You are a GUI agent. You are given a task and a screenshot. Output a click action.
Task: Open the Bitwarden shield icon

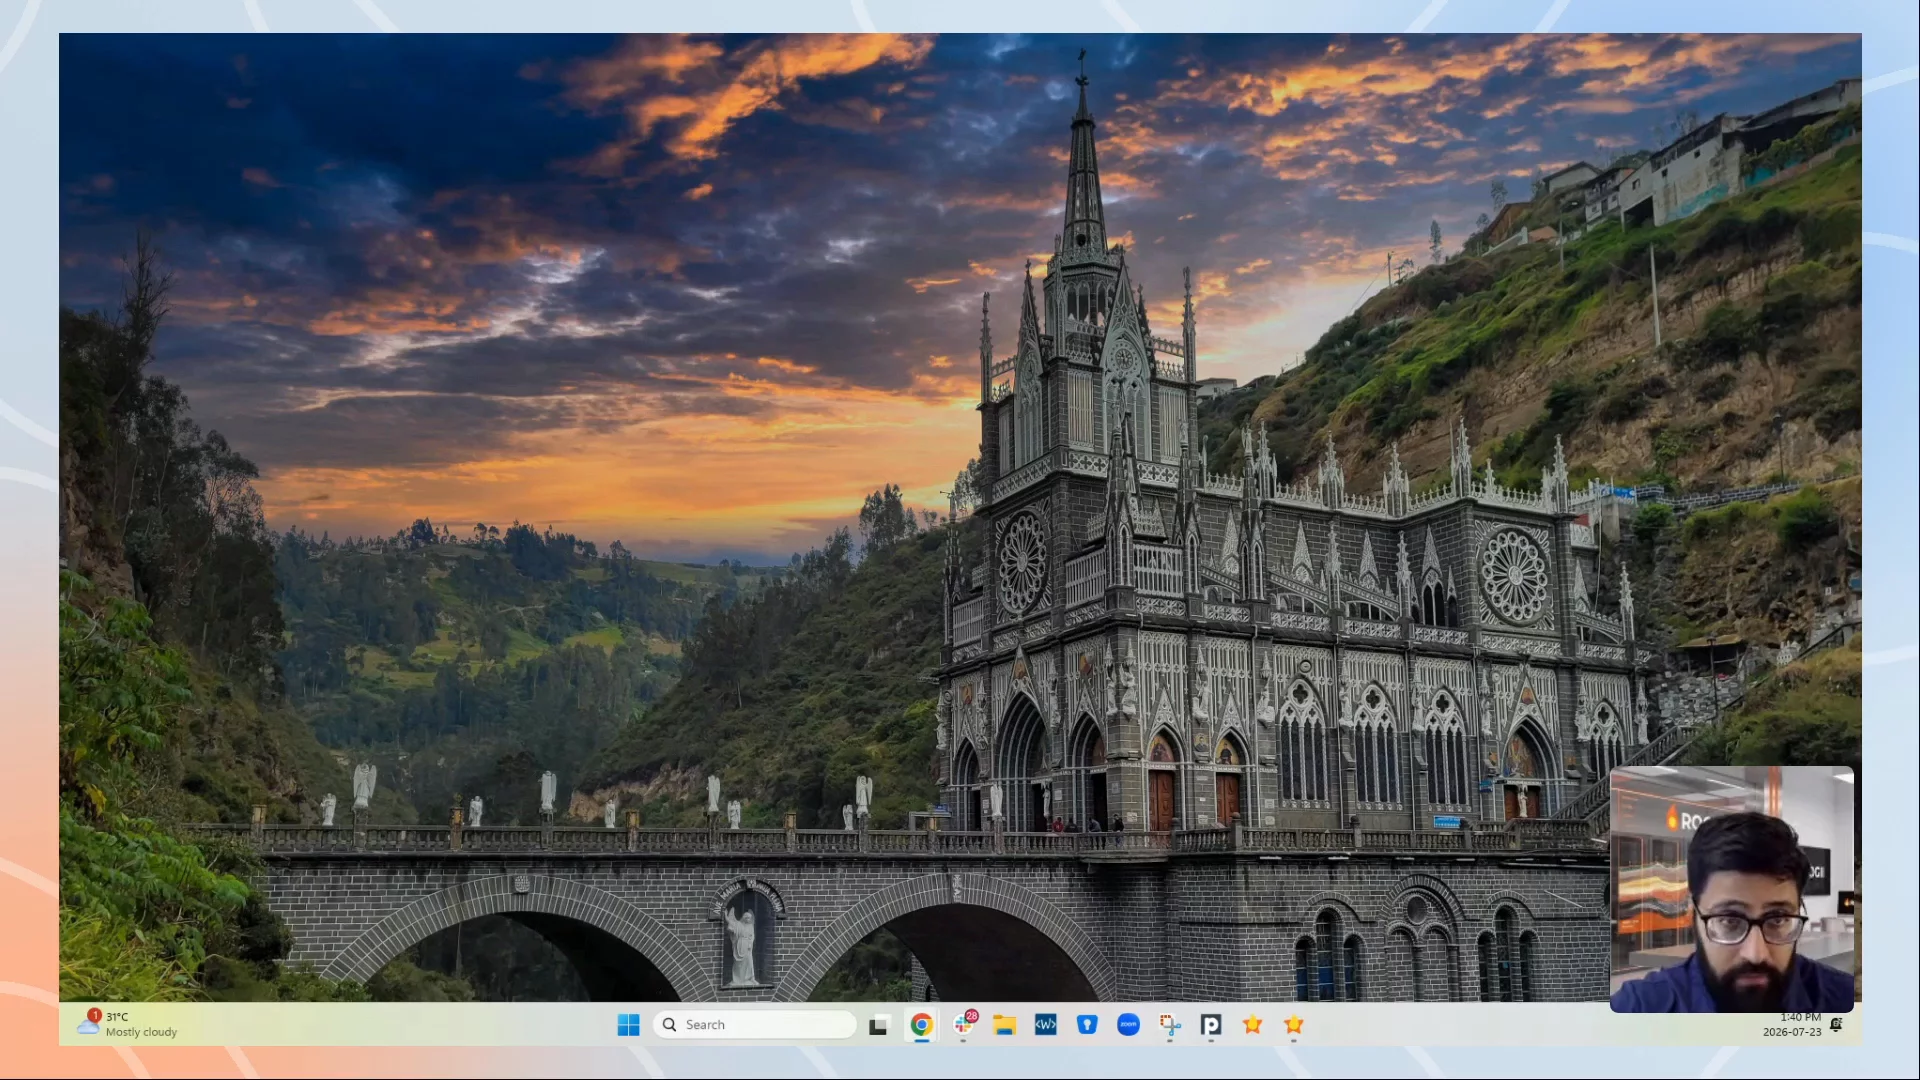tap(1087, 1025)
